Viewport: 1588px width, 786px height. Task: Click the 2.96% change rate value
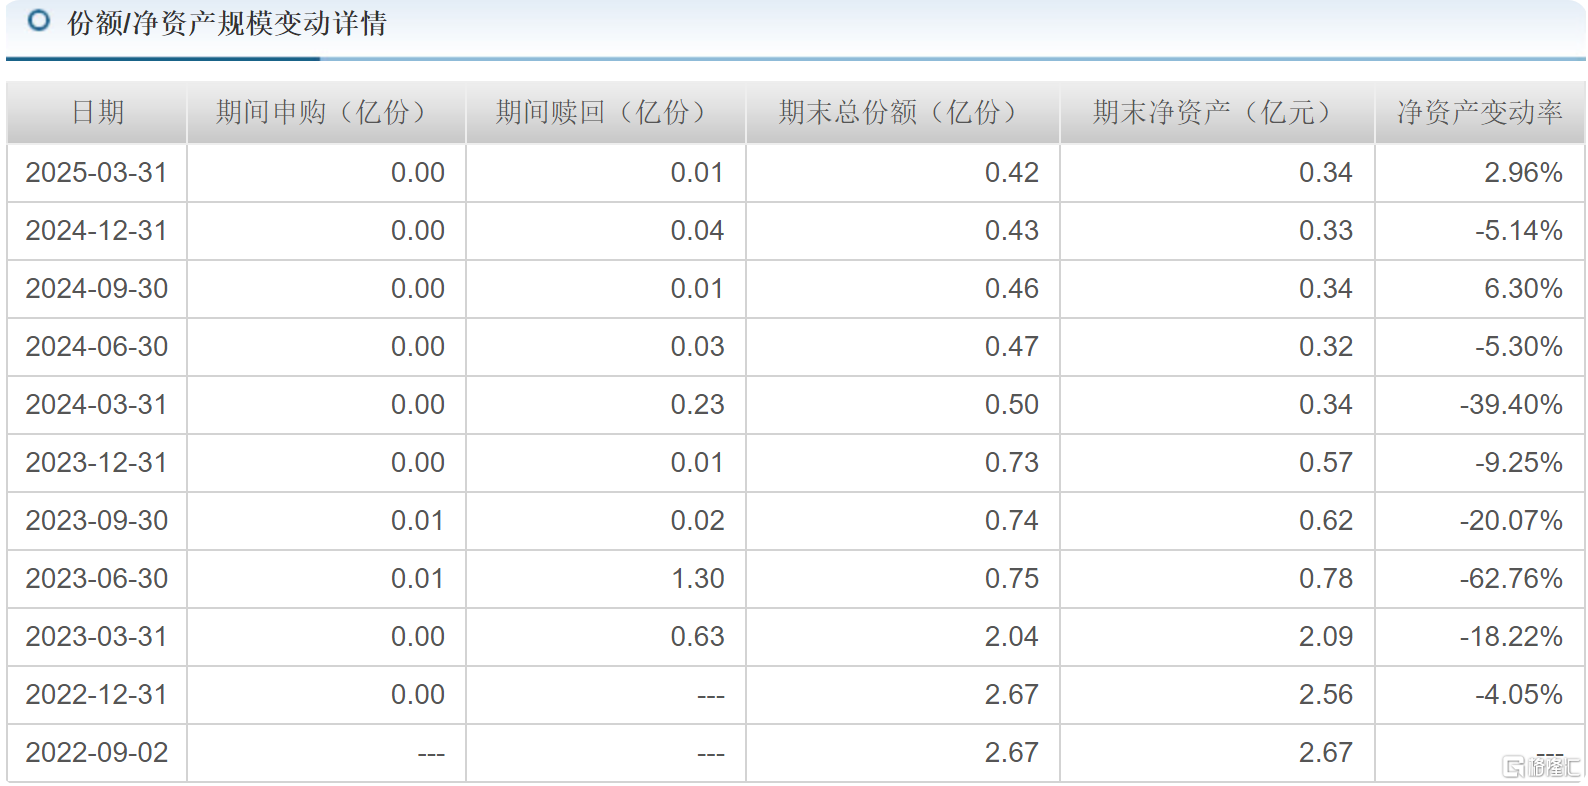[x=1523, y=173]
